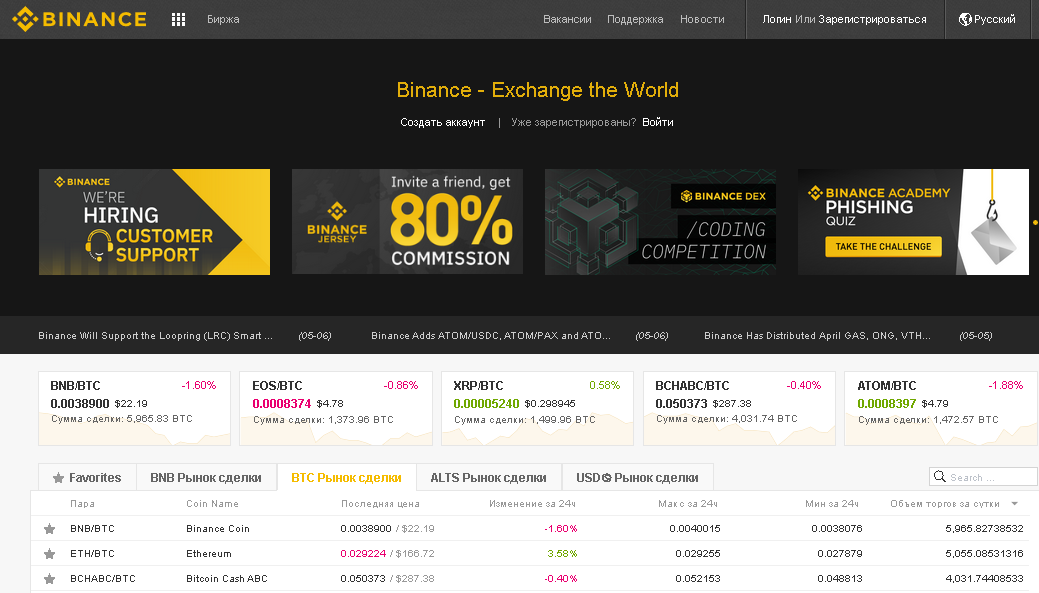The width and height of the screenshot is (1039, 593).
Task: Click Bitcoin Cash ABC name cell
Action: pyautogui.click(x=227, y=579)
